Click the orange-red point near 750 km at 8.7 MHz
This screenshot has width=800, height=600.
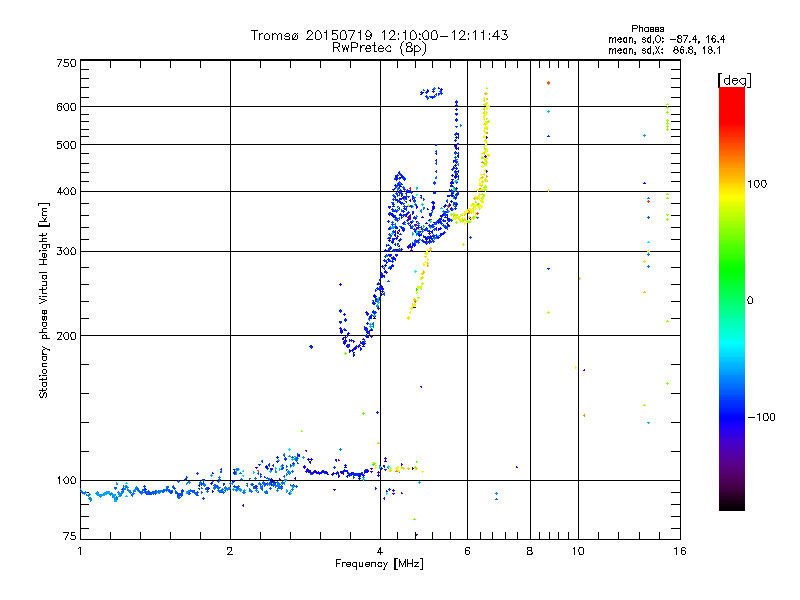pos(548,83)
